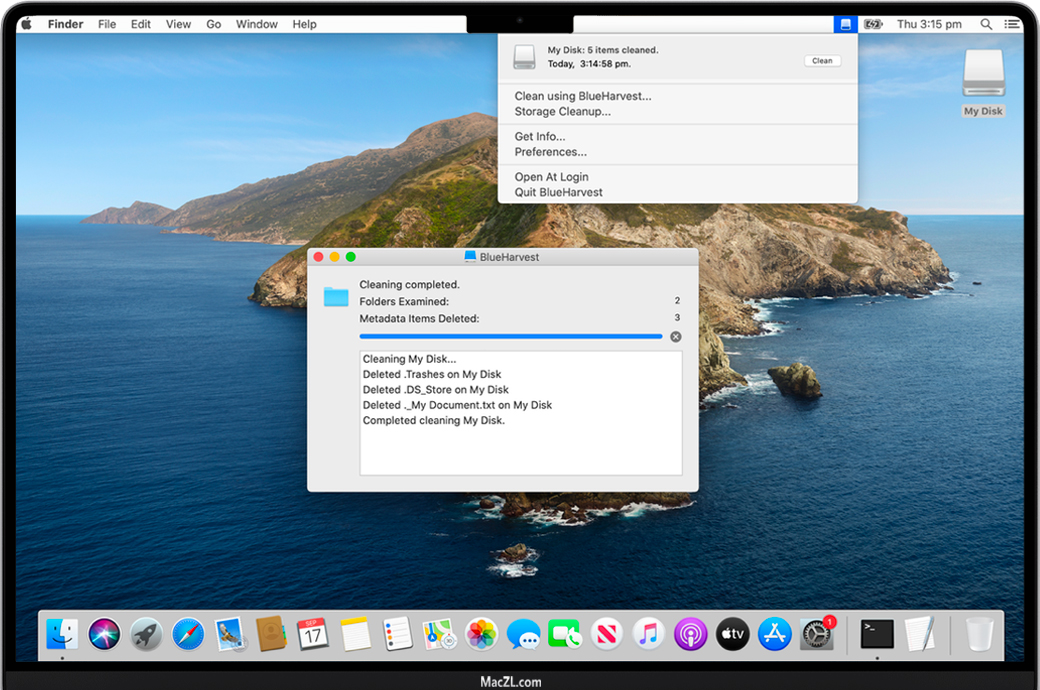Launch Safari from the Dock
This screenshot has height=690, width=1040.
tap(188, 633)
